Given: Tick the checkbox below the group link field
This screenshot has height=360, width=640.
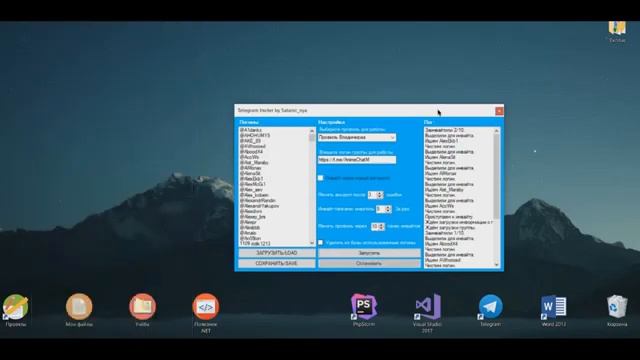Looking at the screenshot, I should [320, 178].
